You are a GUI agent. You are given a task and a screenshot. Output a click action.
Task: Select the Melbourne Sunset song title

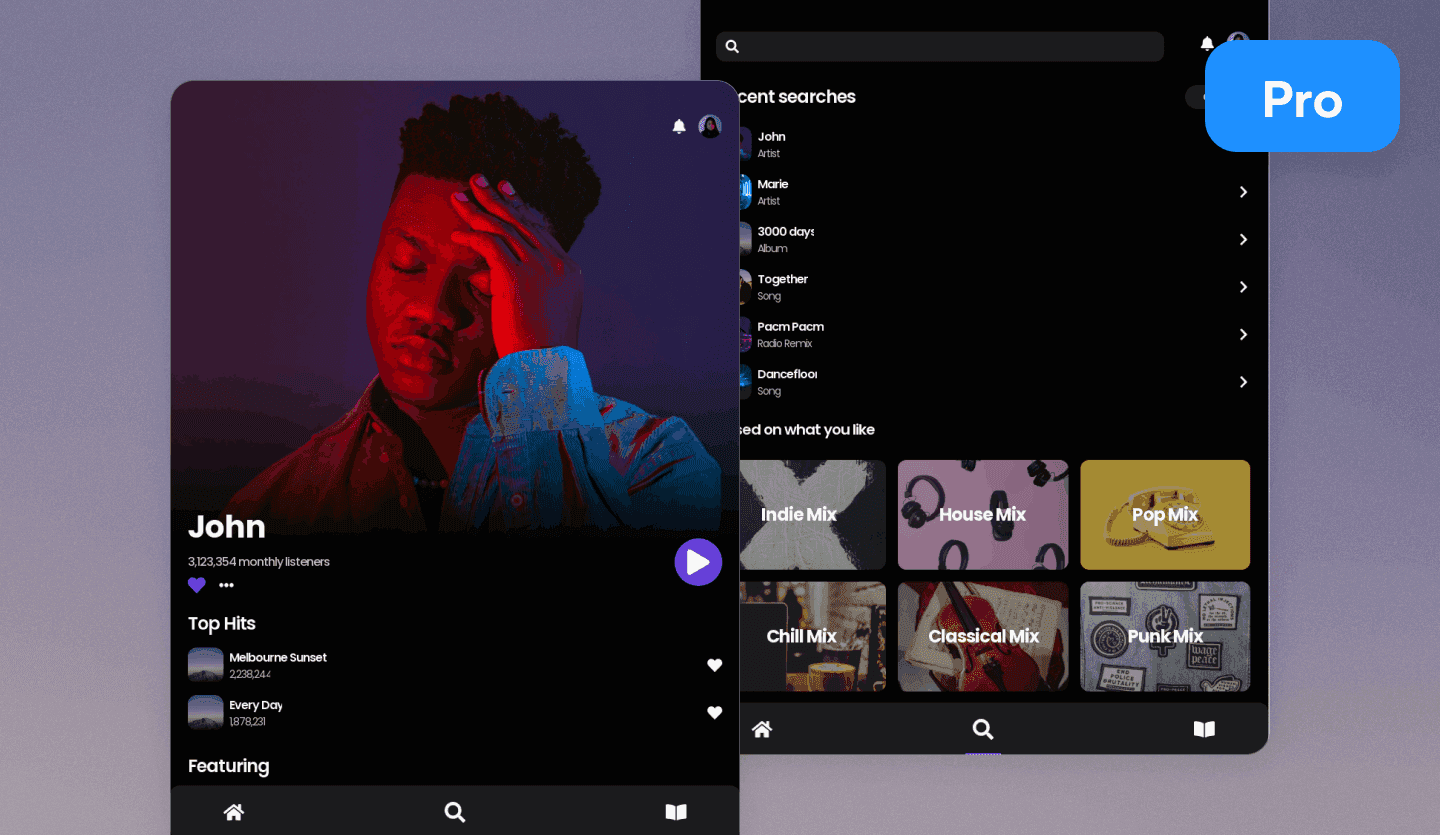[x=278, y=657]
